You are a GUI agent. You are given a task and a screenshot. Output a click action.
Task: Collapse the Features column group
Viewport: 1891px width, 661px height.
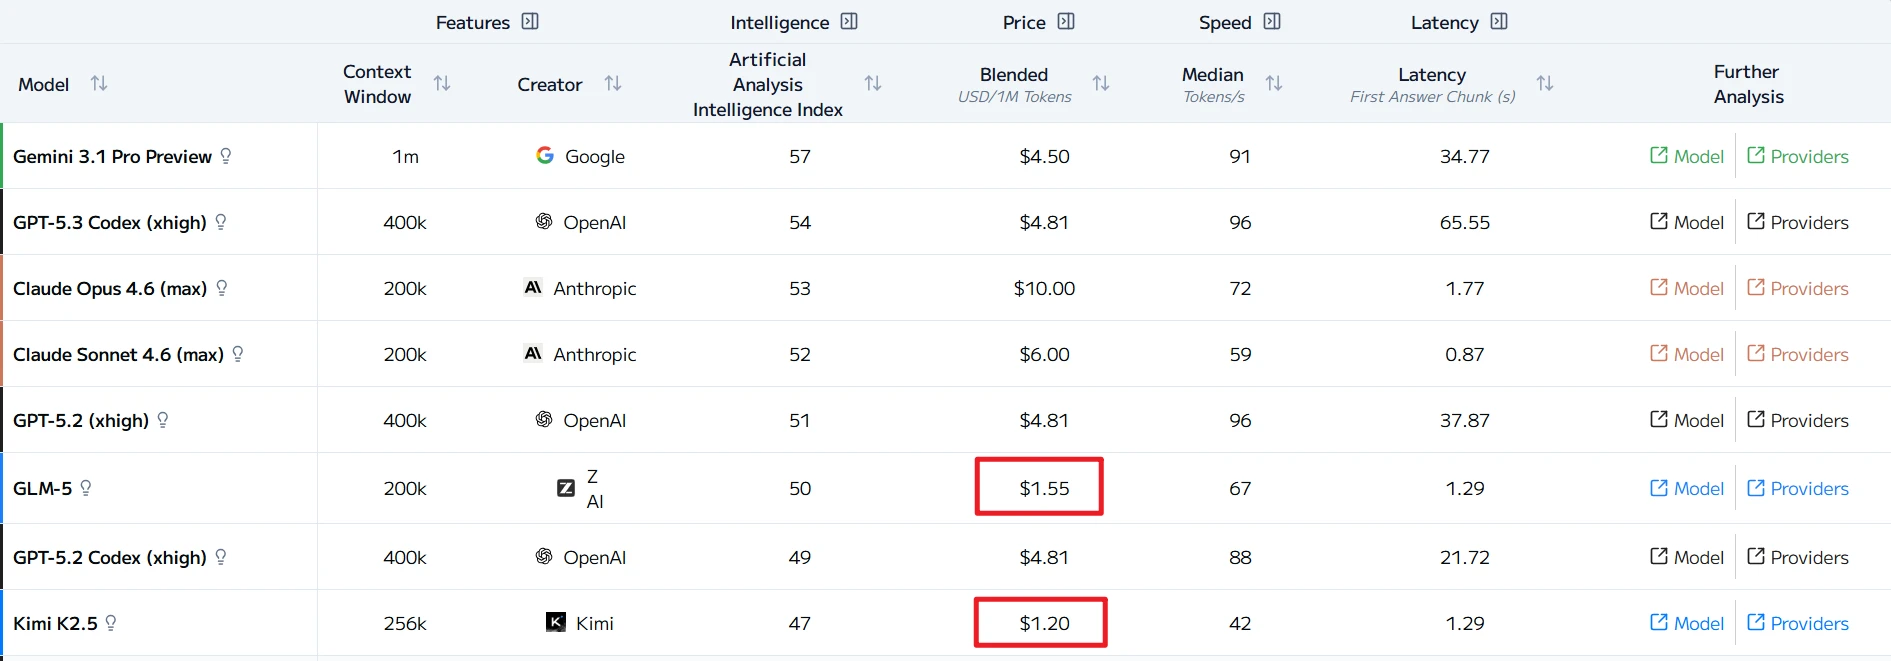pyautogui.click(x=530, y=22)
